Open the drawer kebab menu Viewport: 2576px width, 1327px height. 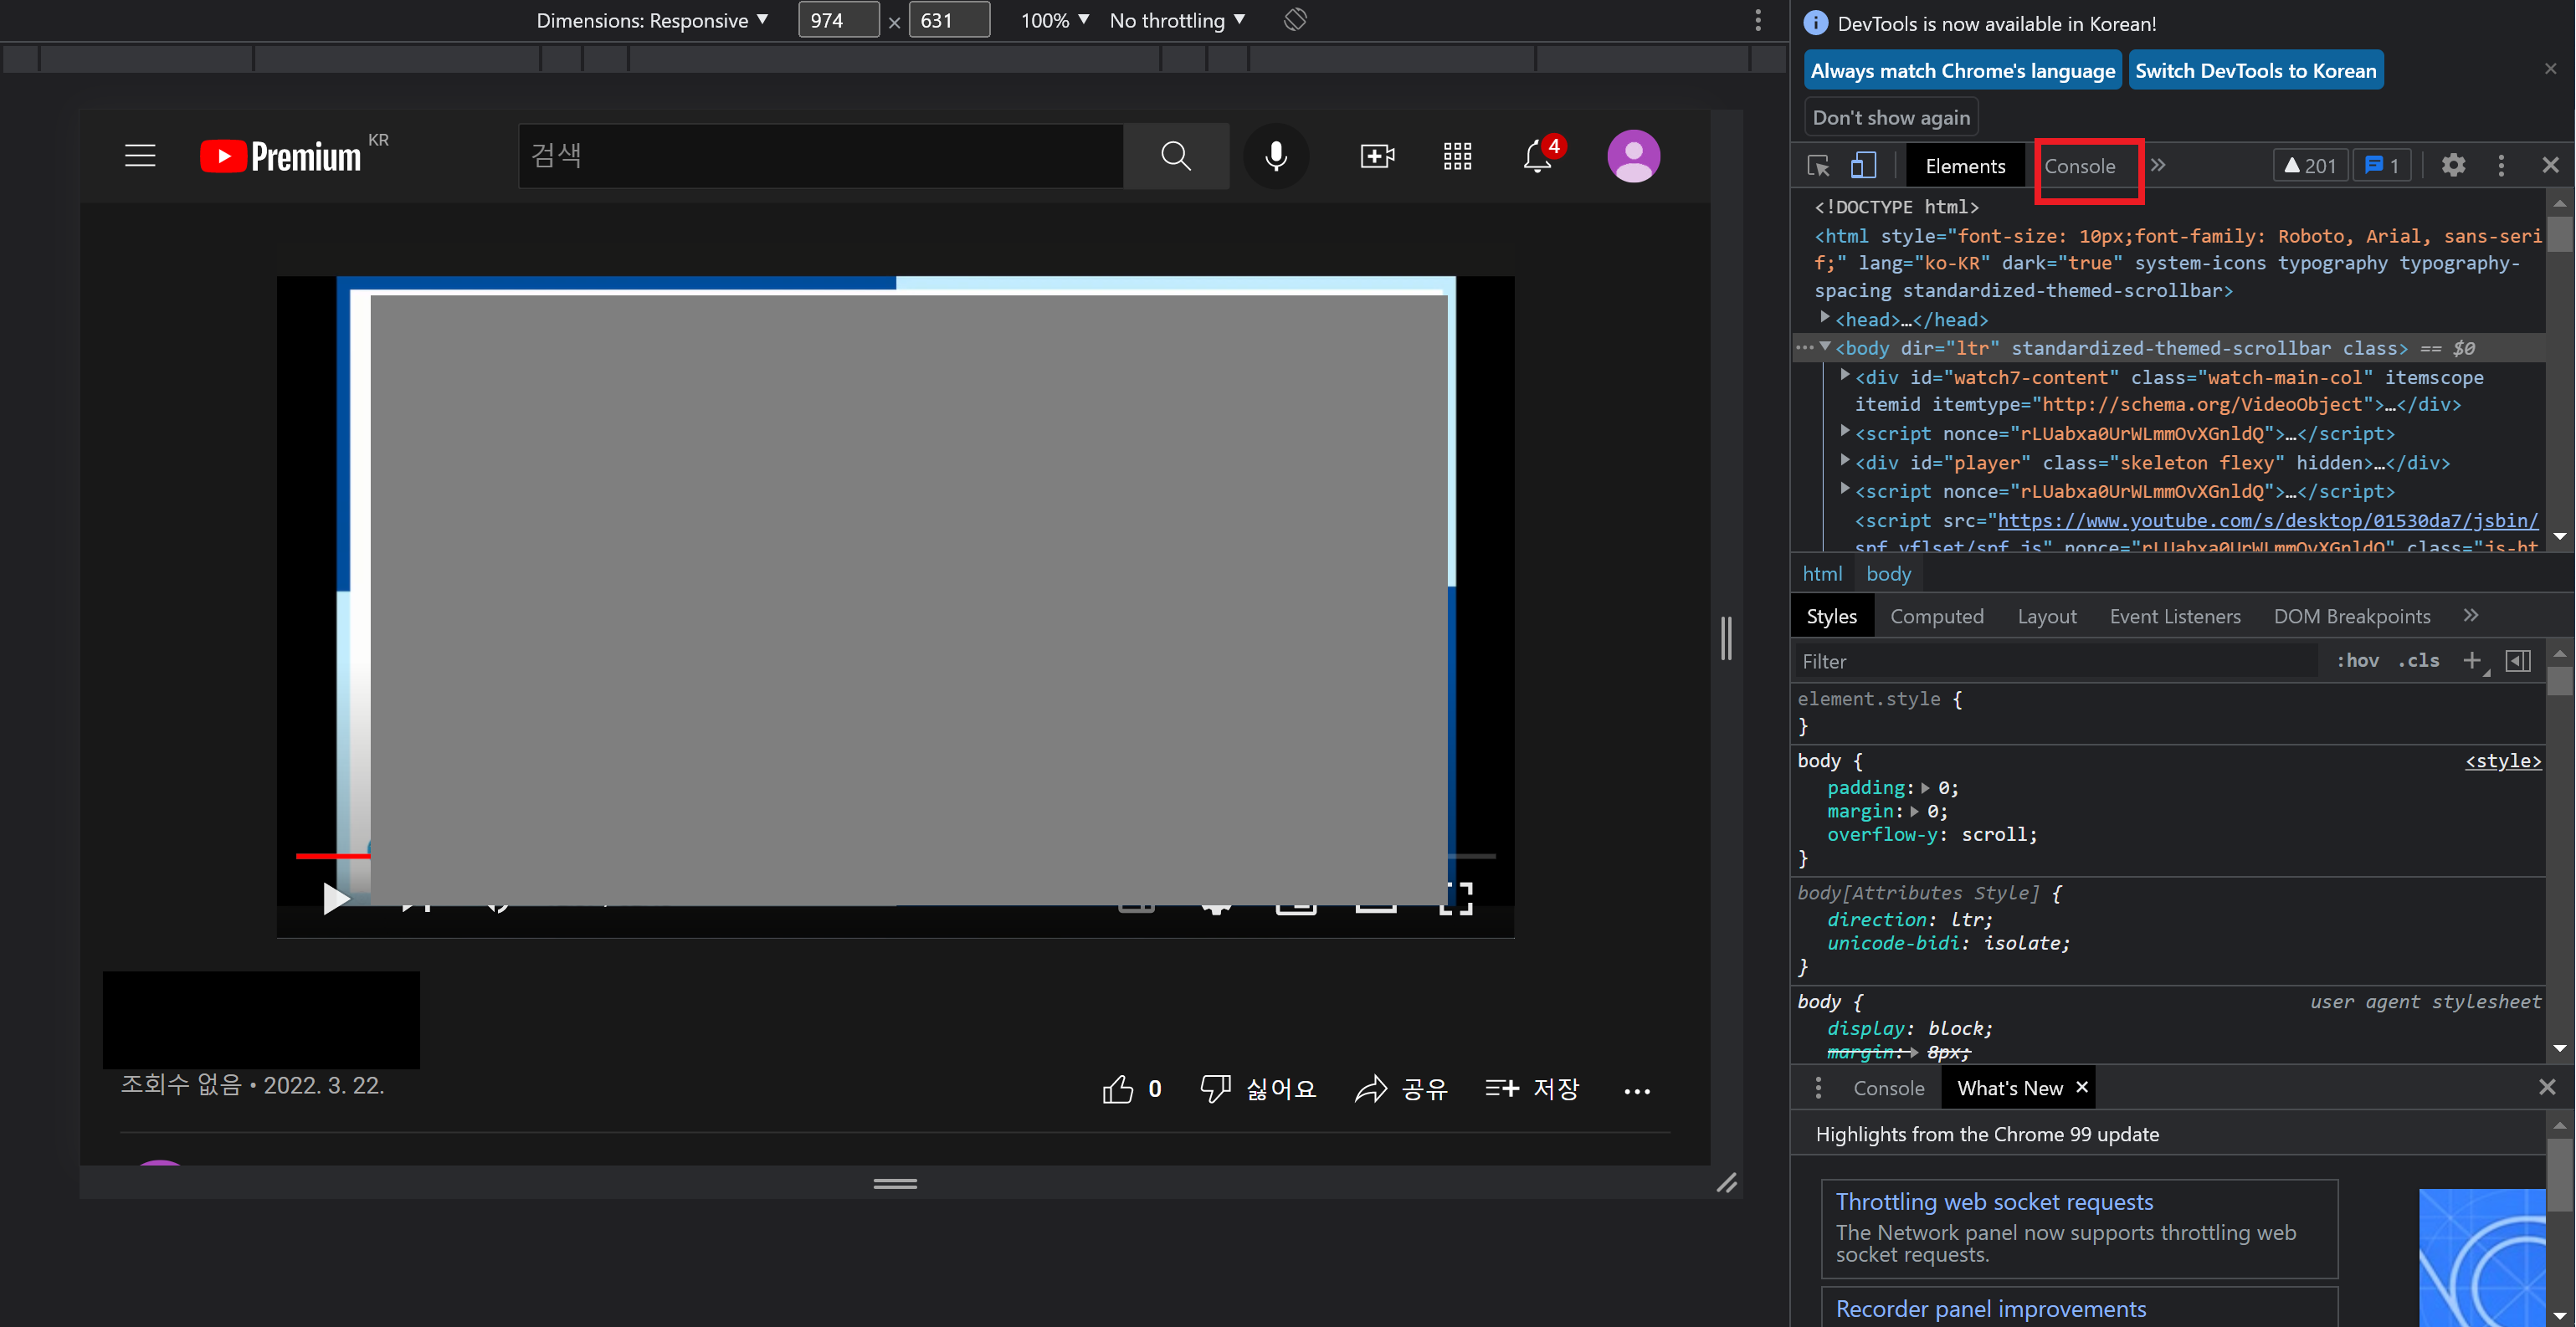tap(1818, 1088)
